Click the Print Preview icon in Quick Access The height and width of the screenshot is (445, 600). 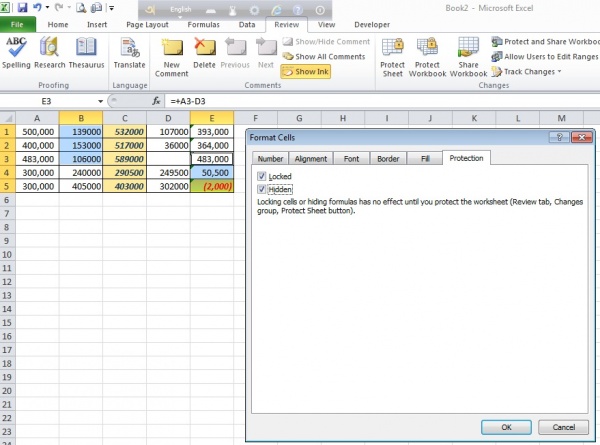[81, 7]
